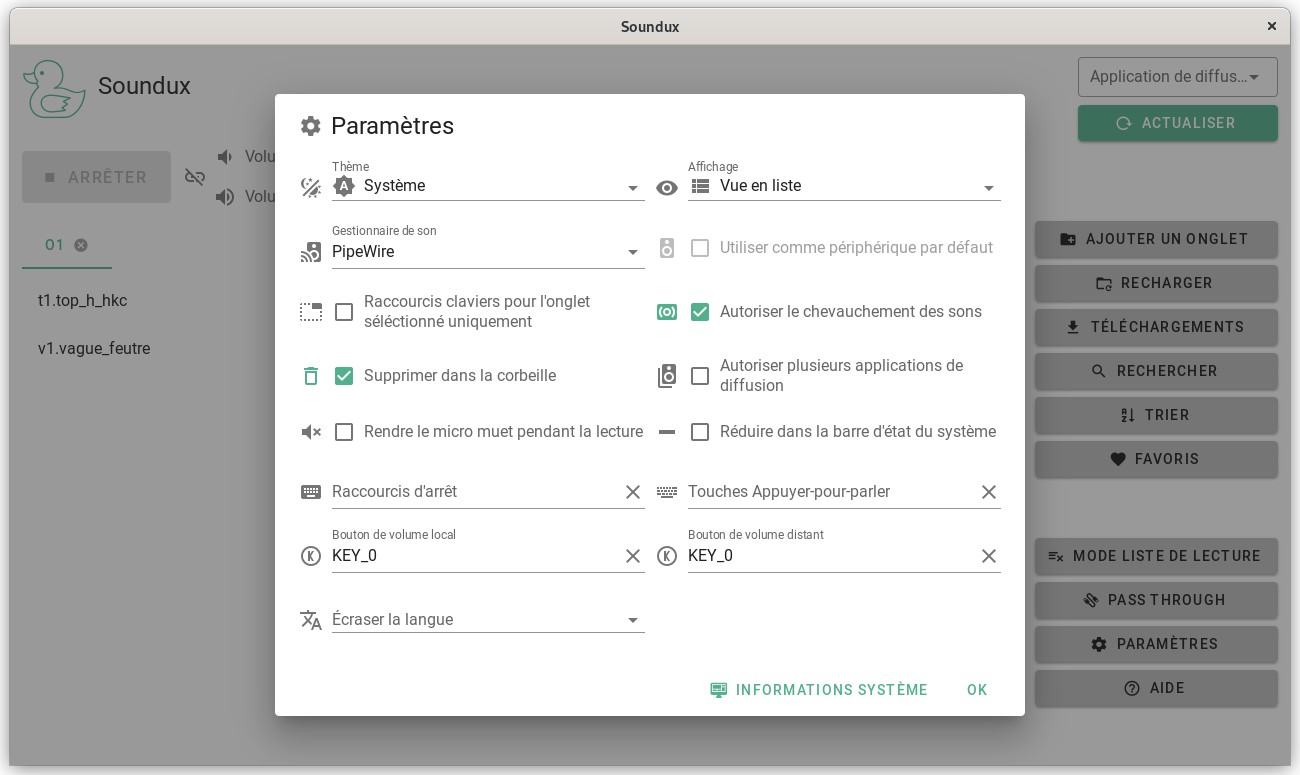Disable Autoriser le chevauchement des sons
The image size is (1300, 775).
pos(700,312)
